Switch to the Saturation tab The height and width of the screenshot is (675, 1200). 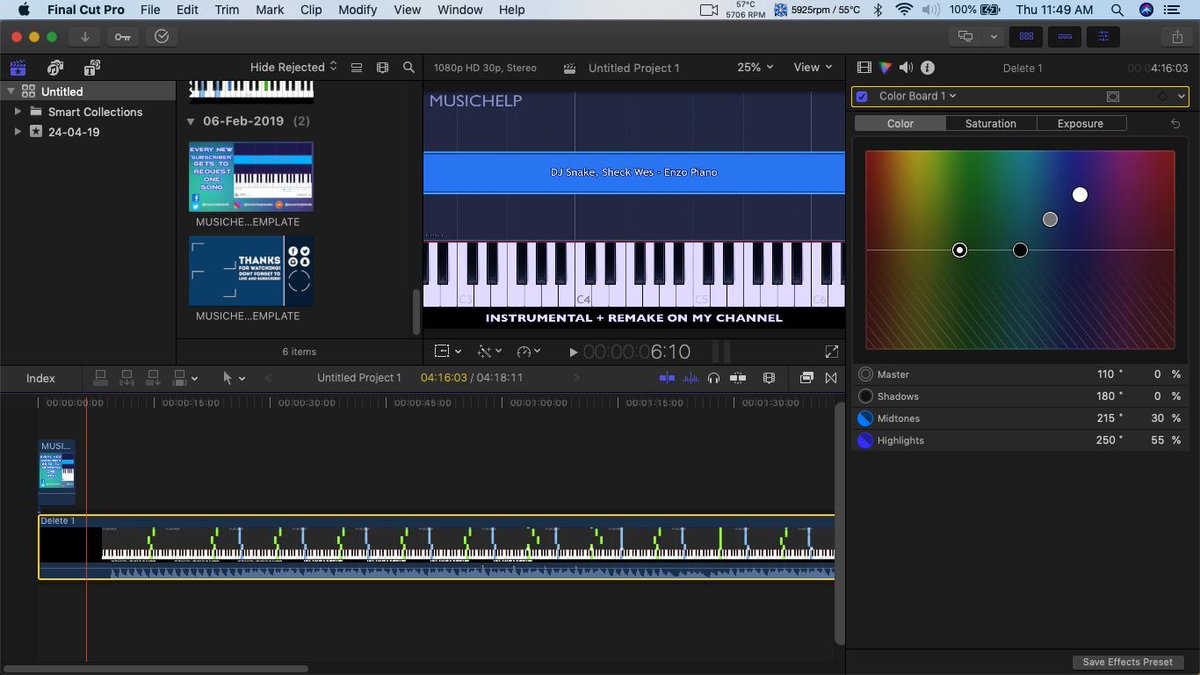(x=990, y=123)
